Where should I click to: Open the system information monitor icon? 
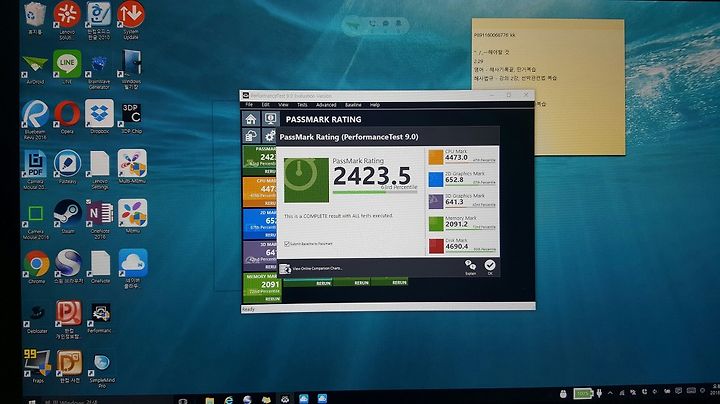point(270,119)
